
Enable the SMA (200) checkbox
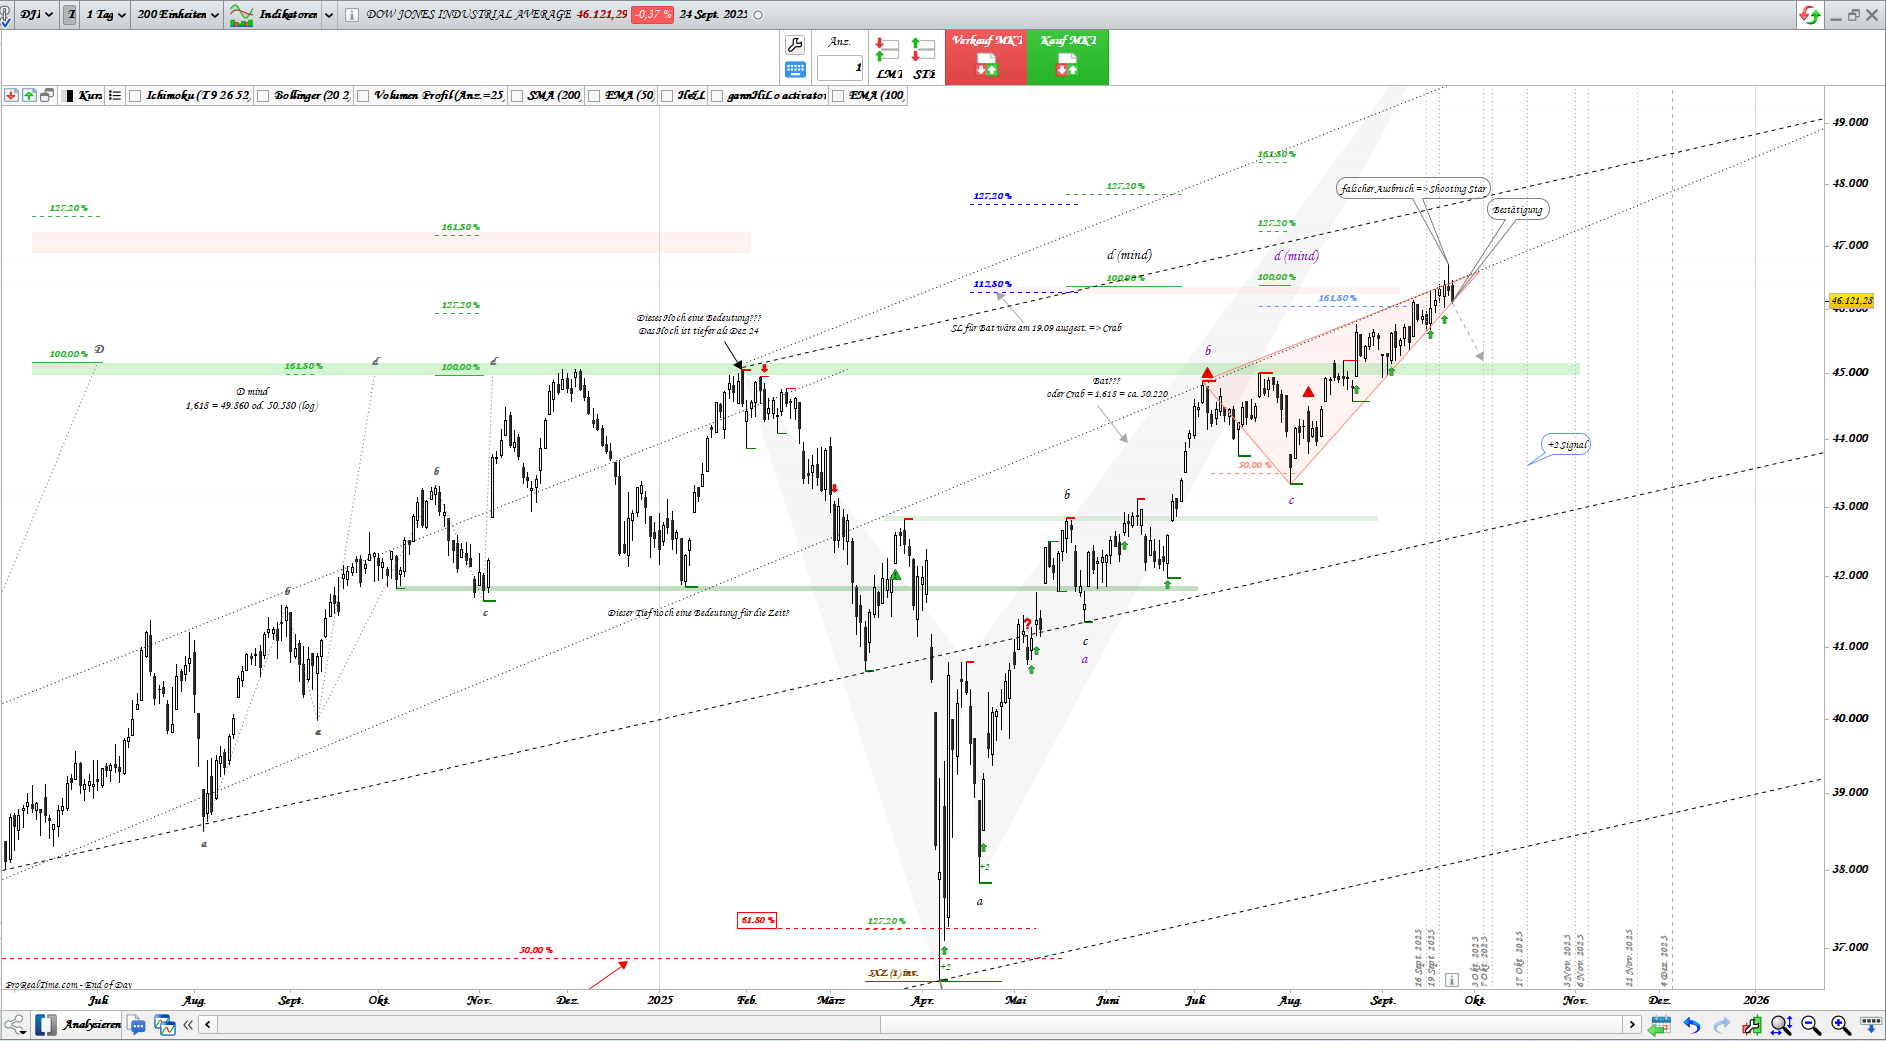point(517,96)
